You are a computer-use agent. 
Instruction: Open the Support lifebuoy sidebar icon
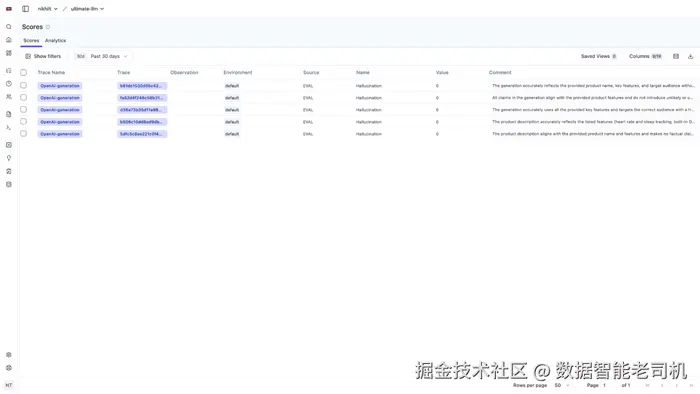(8, 368)
